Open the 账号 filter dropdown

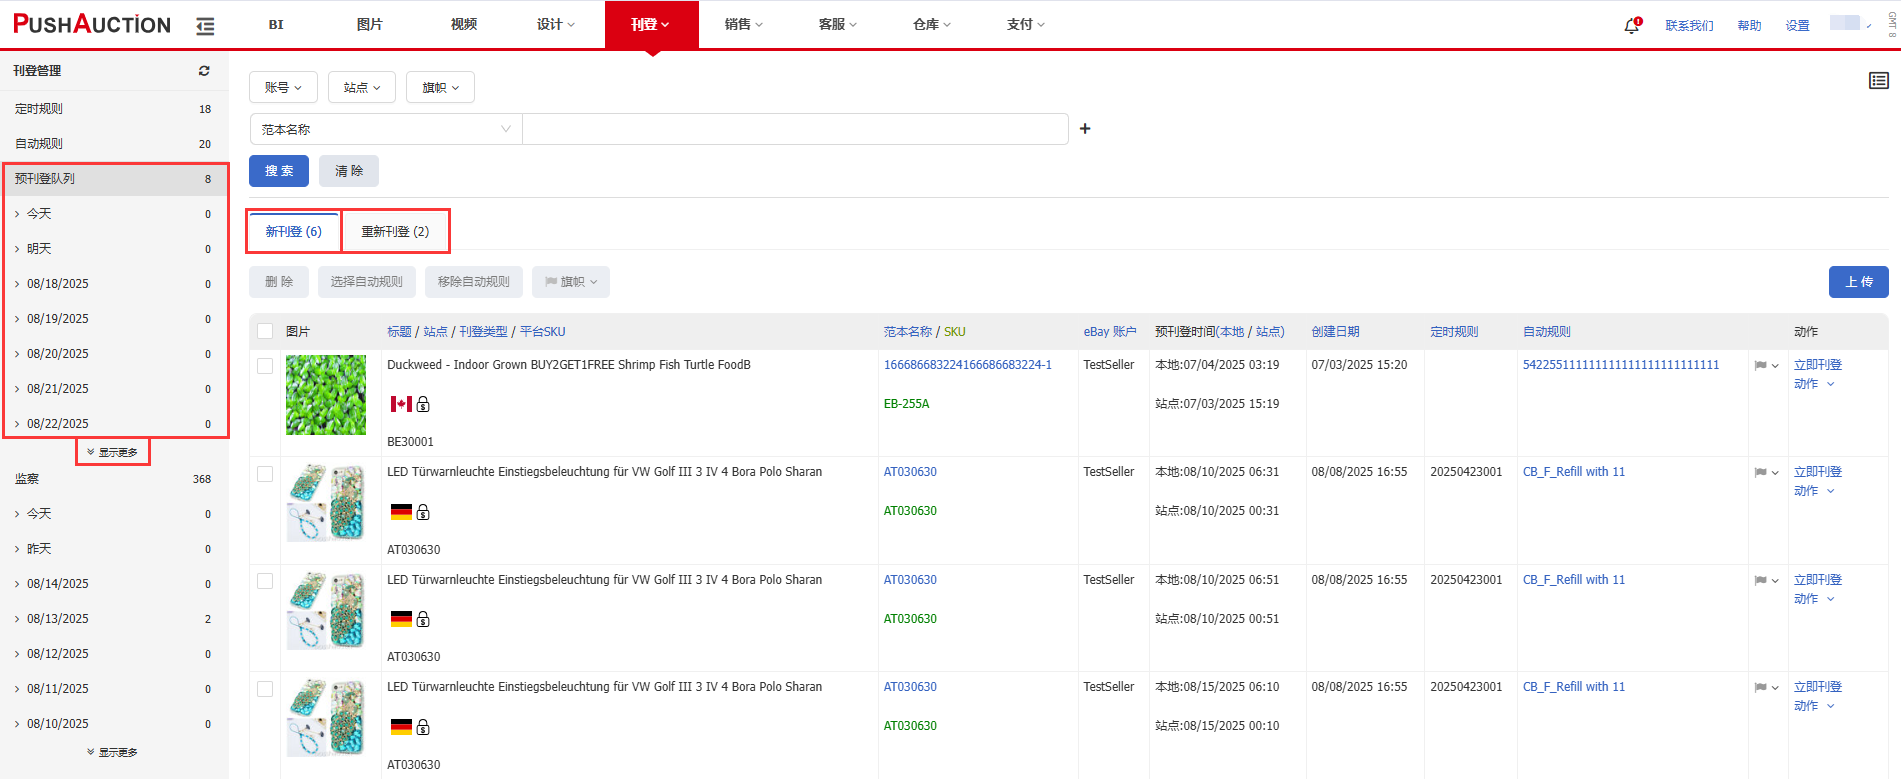pos(283,87)
